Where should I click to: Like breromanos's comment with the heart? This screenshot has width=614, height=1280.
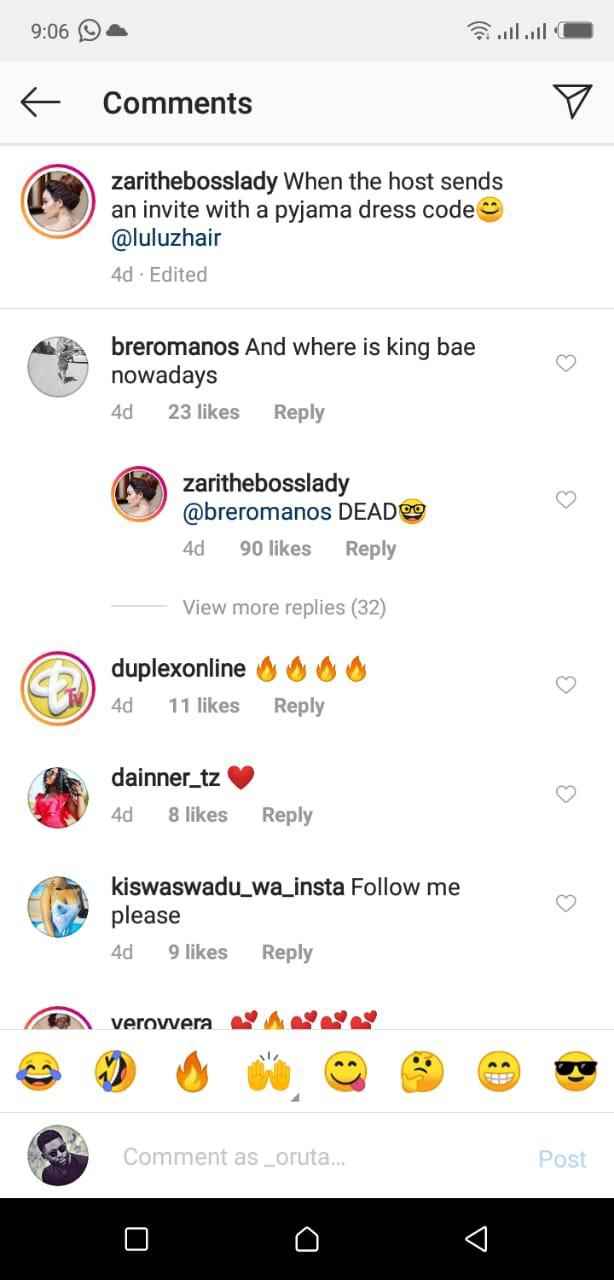[566, 363]
